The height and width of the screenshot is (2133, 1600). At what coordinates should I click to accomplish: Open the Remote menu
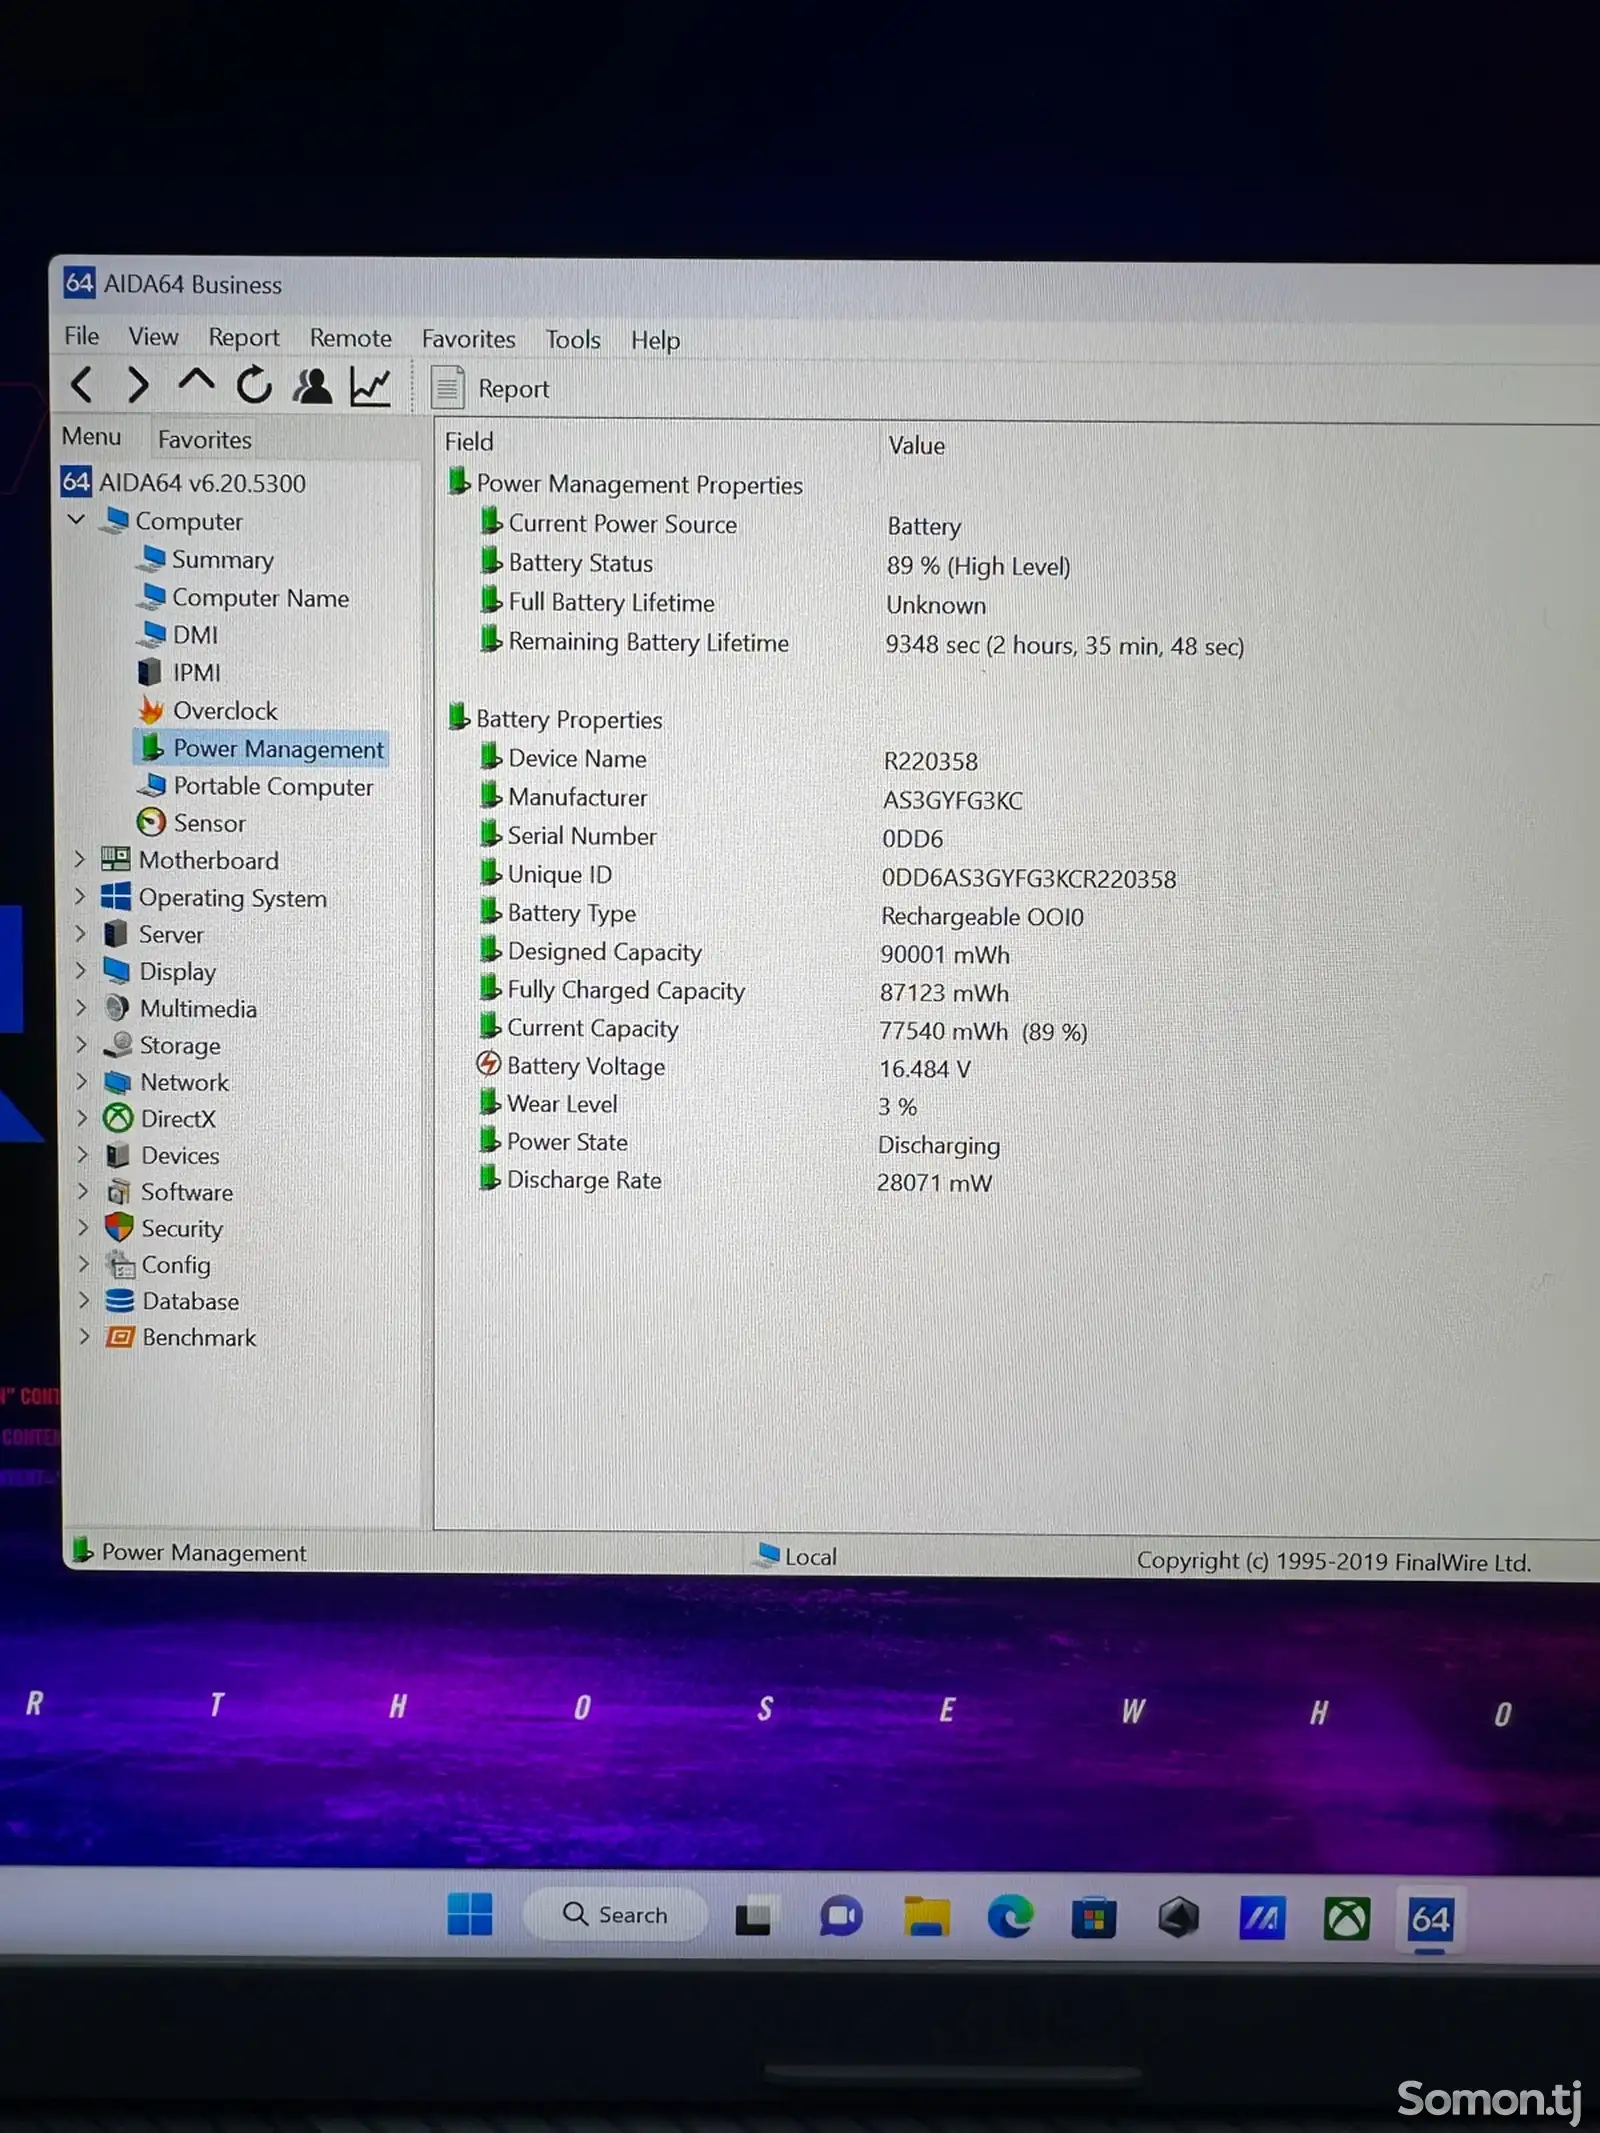tap(351, 338)
